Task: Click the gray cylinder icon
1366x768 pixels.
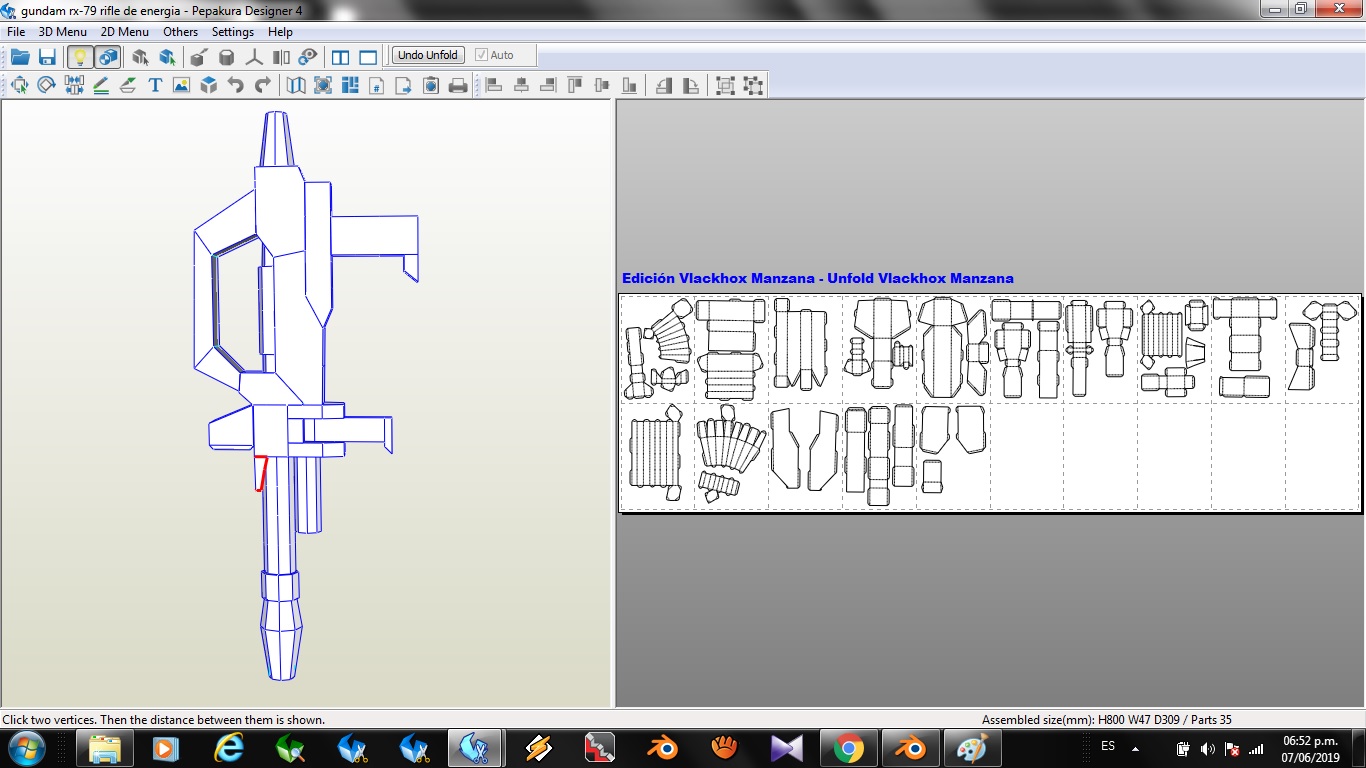Action: pos(227,57)
